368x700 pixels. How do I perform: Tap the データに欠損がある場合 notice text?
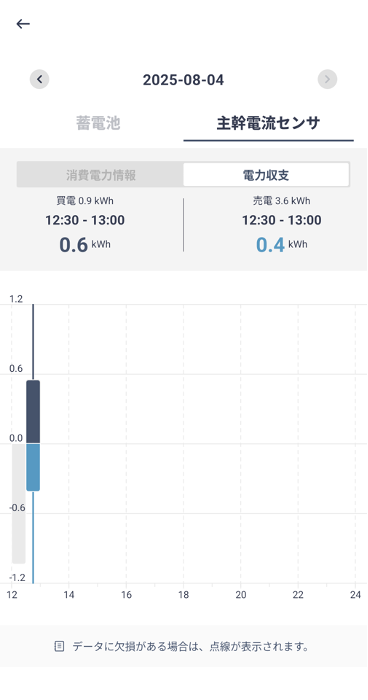coord(191,646)
